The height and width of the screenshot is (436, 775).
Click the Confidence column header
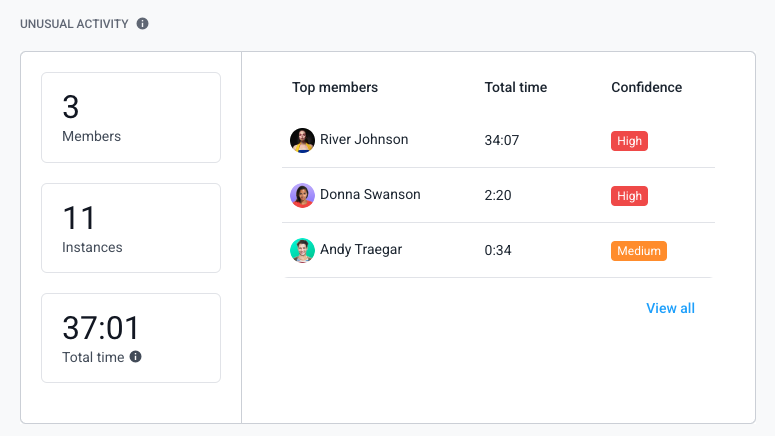click(646, 87)
